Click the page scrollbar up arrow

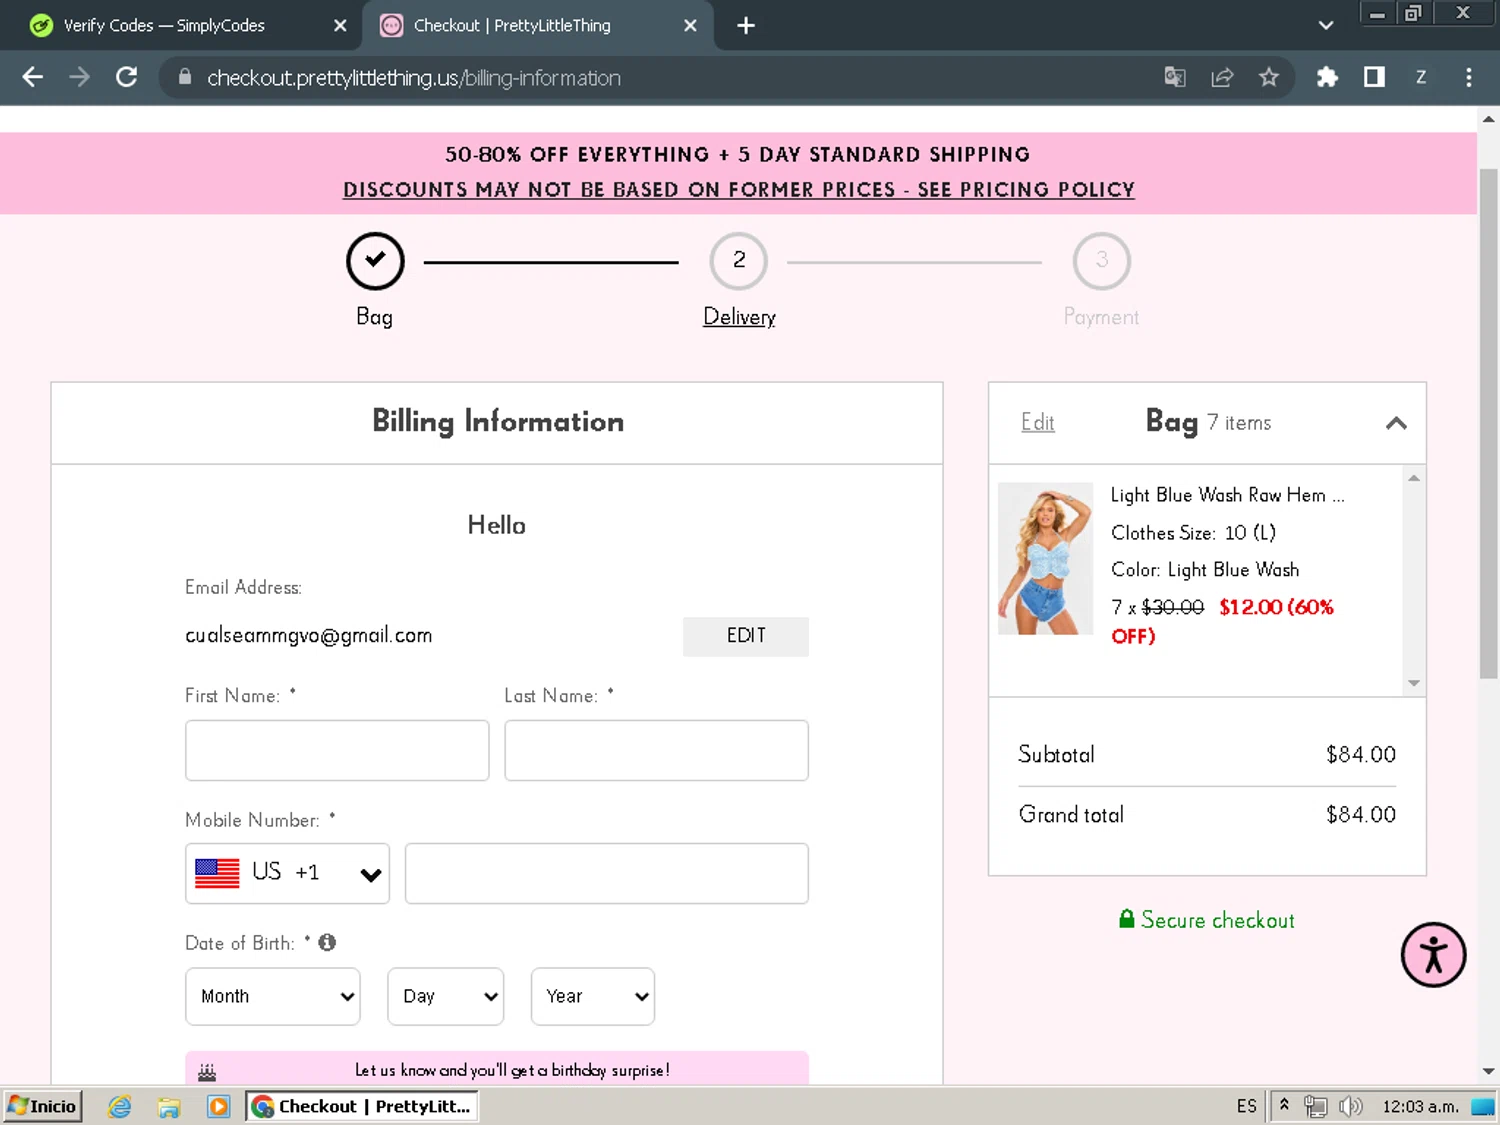1488,119
